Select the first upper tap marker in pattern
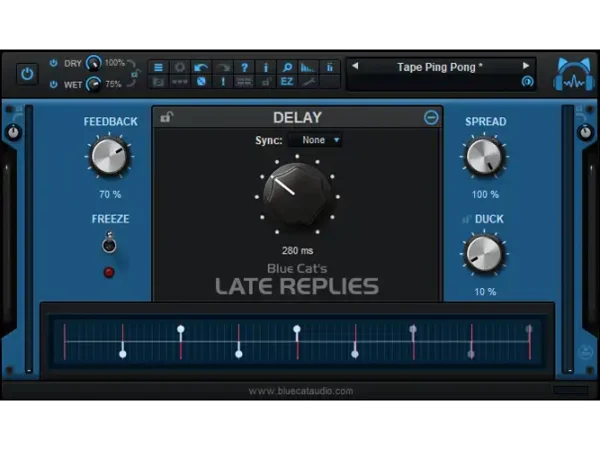600x450 pixels. click(x=181, y=329)
